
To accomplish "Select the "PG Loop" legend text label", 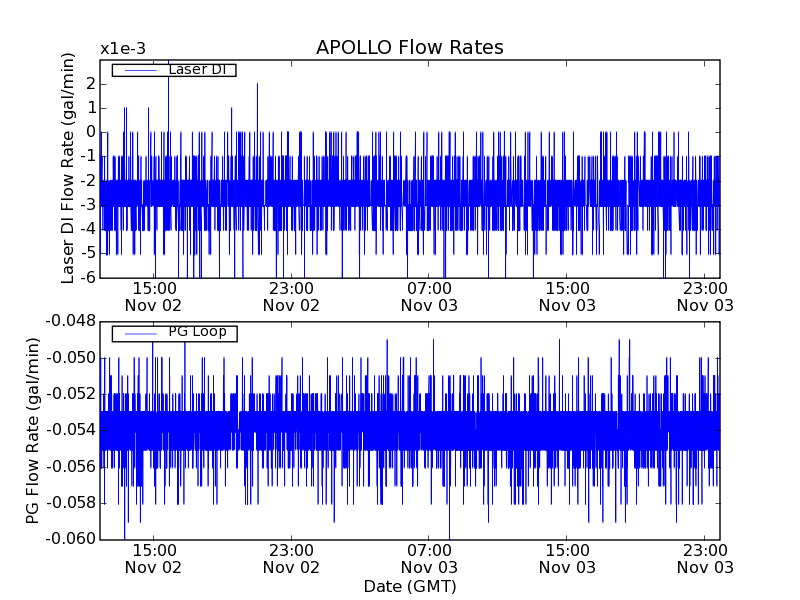I will click(197, 332).
